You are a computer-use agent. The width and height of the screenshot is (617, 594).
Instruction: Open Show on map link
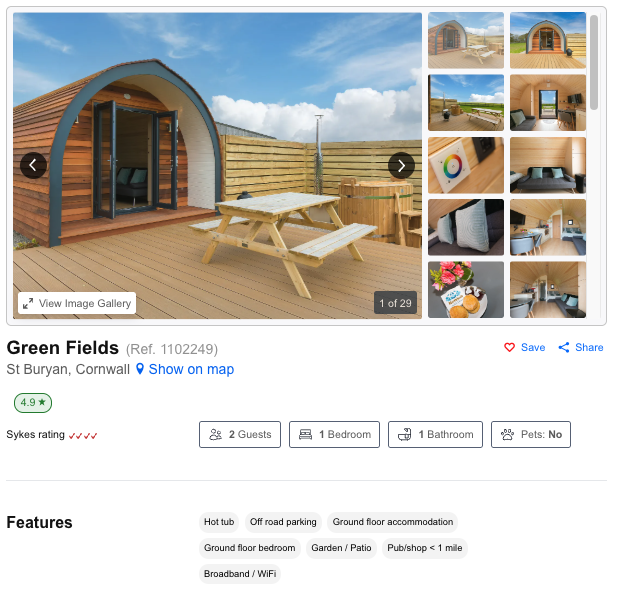191,369
